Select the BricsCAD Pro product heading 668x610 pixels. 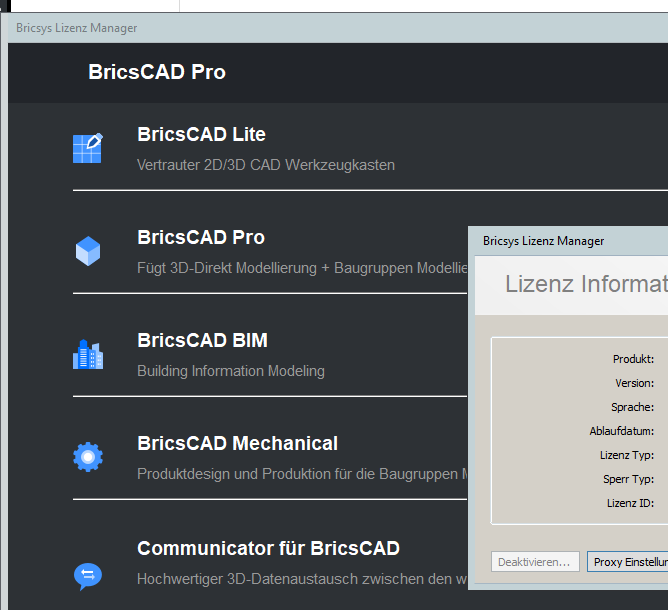pos(201,237)
